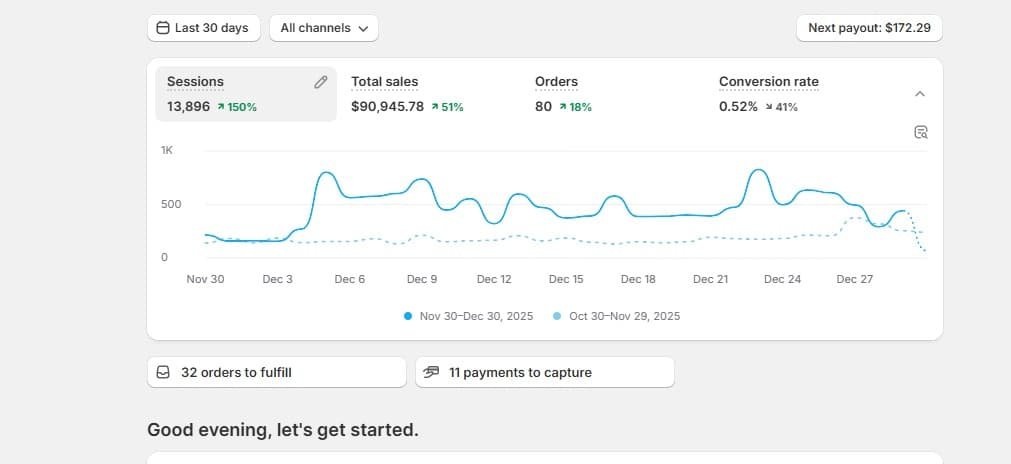Select the Sessions metric card

246,94
